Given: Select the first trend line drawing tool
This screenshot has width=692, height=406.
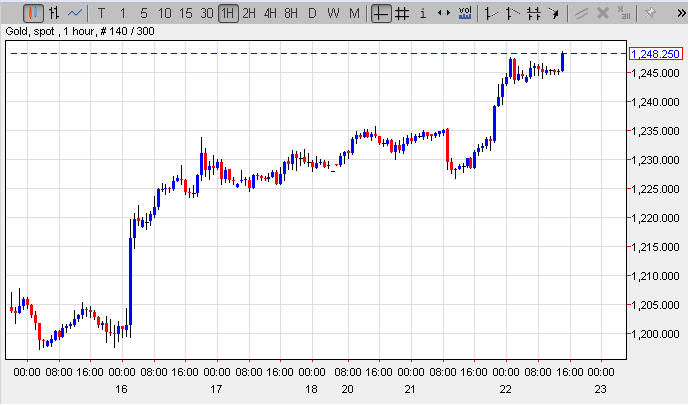Looking at the screenshot, I should point(491,13).
